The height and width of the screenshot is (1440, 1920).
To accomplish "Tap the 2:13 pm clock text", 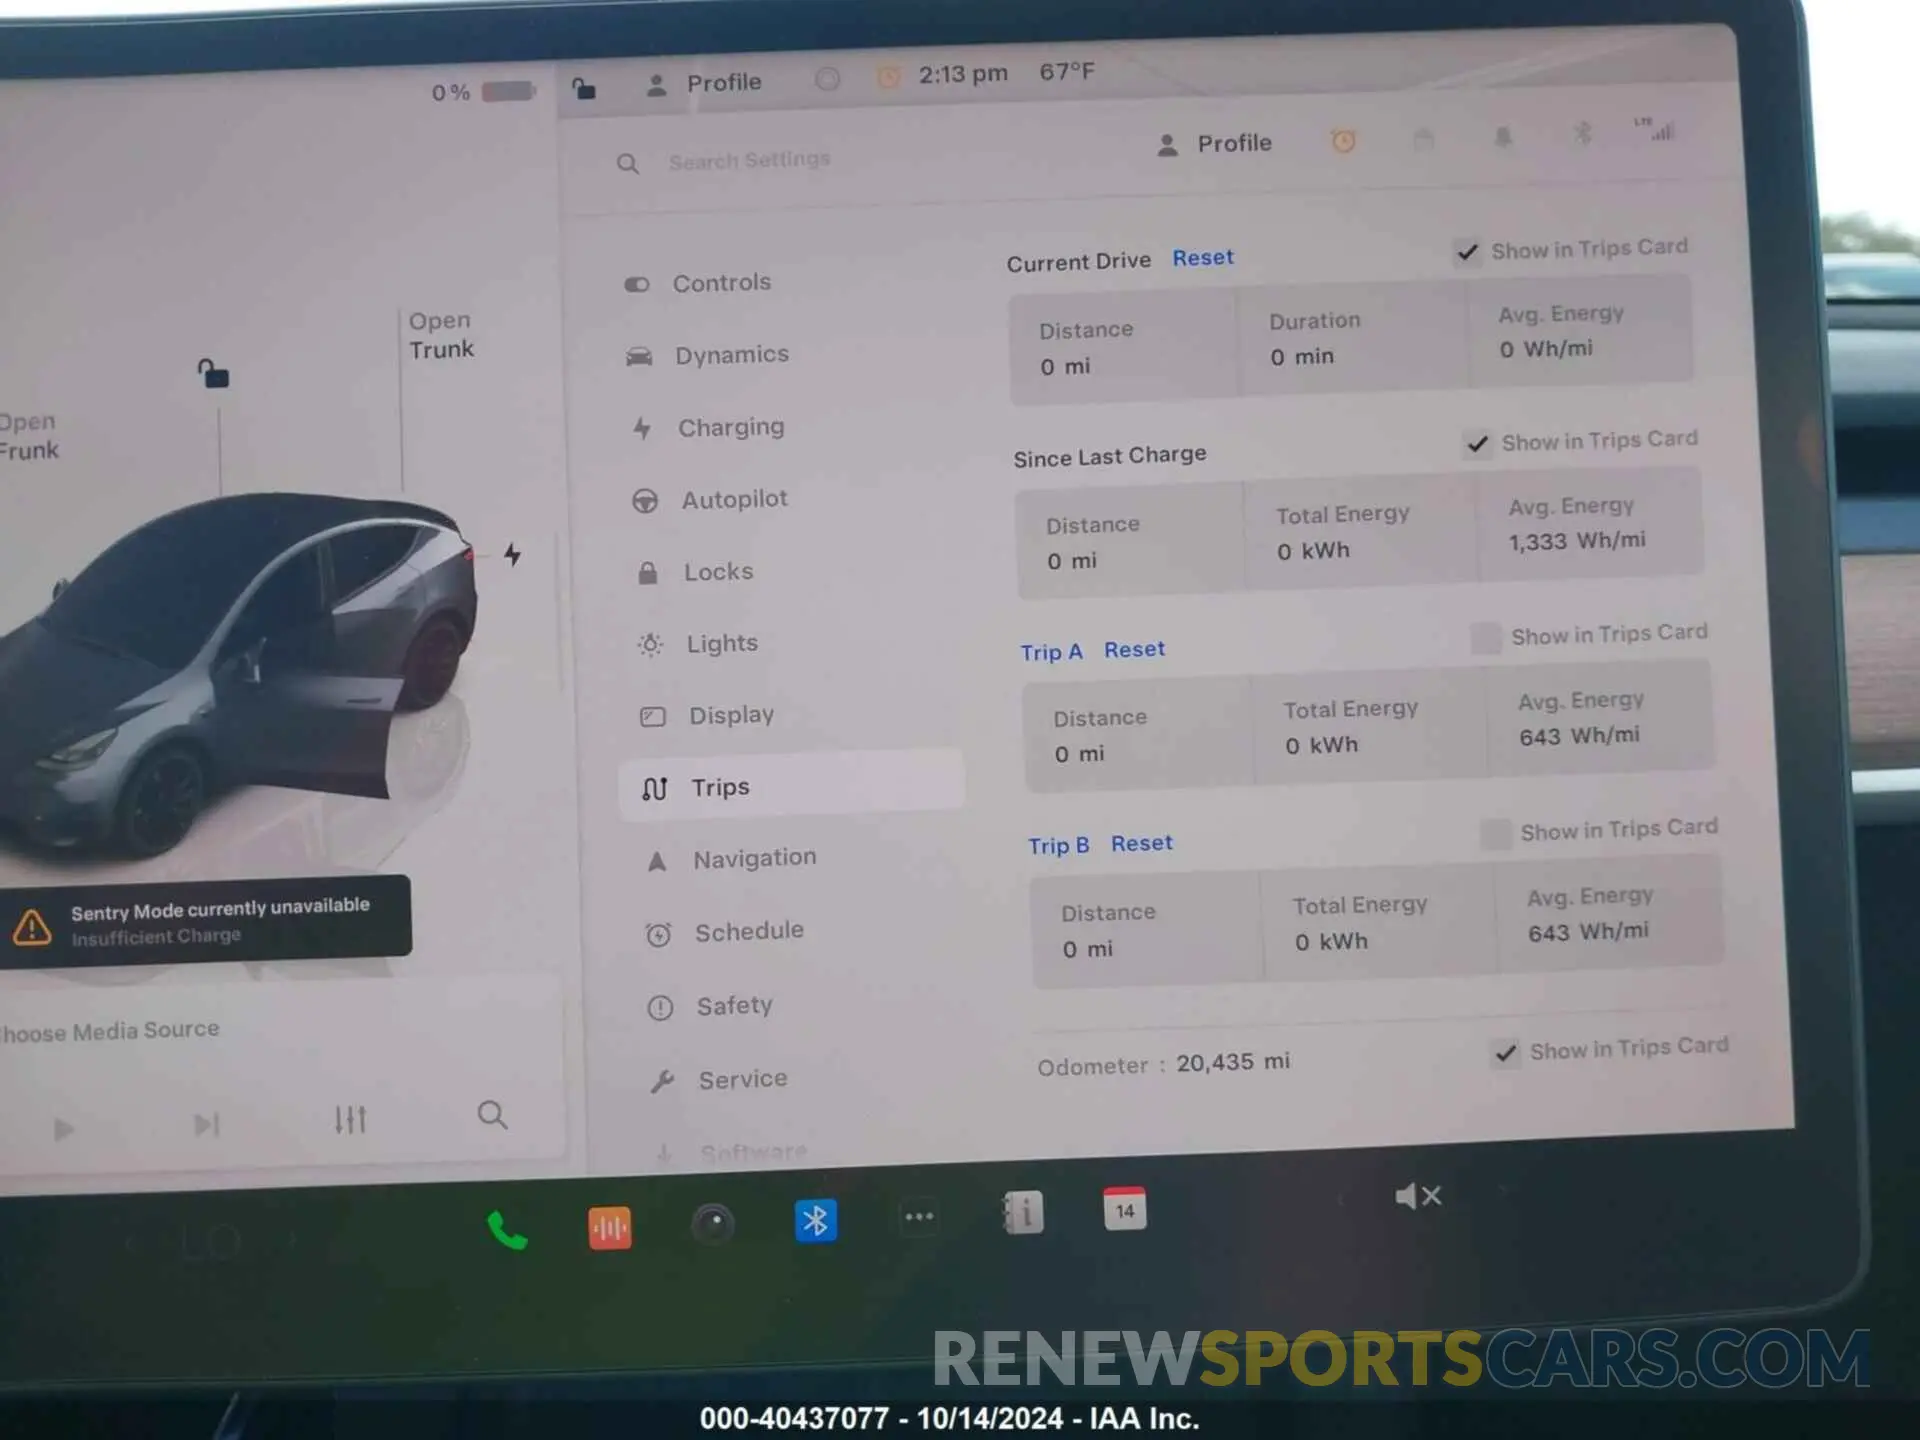I will tap(963, 75).
